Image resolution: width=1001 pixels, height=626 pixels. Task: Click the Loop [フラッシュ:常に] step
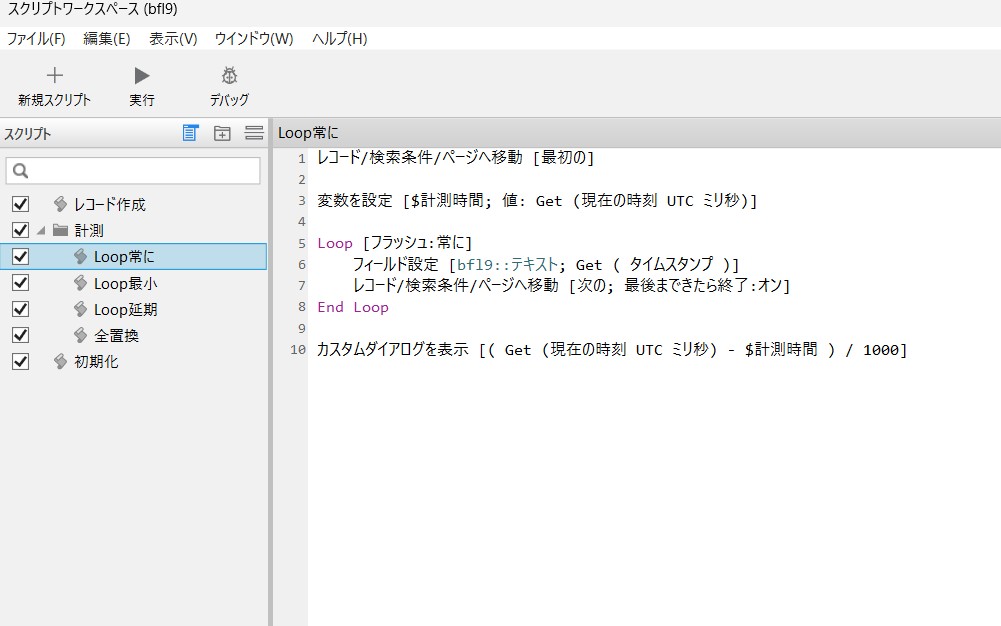[395, 243]
